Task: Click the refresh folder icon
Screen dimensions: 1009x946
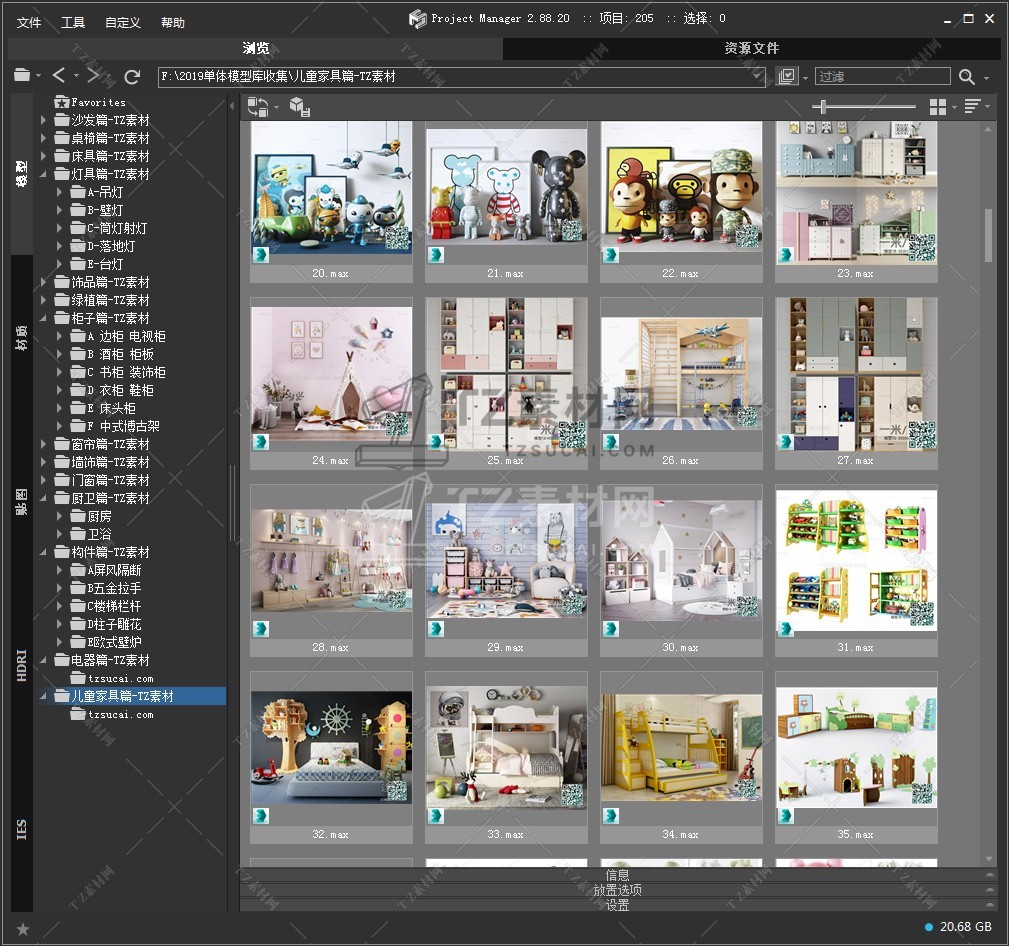Action: [132, 77]
